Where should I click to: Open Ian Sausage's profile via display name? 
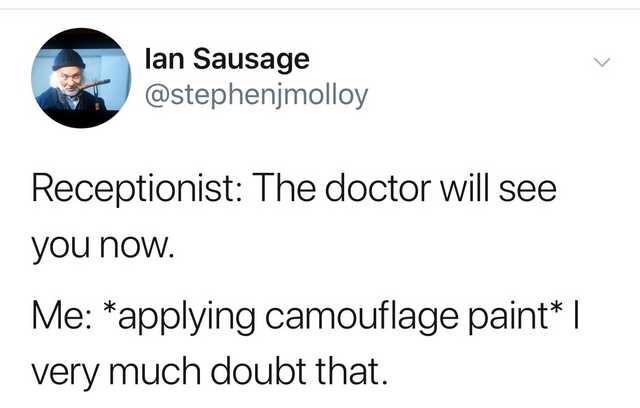click(227, 60)
